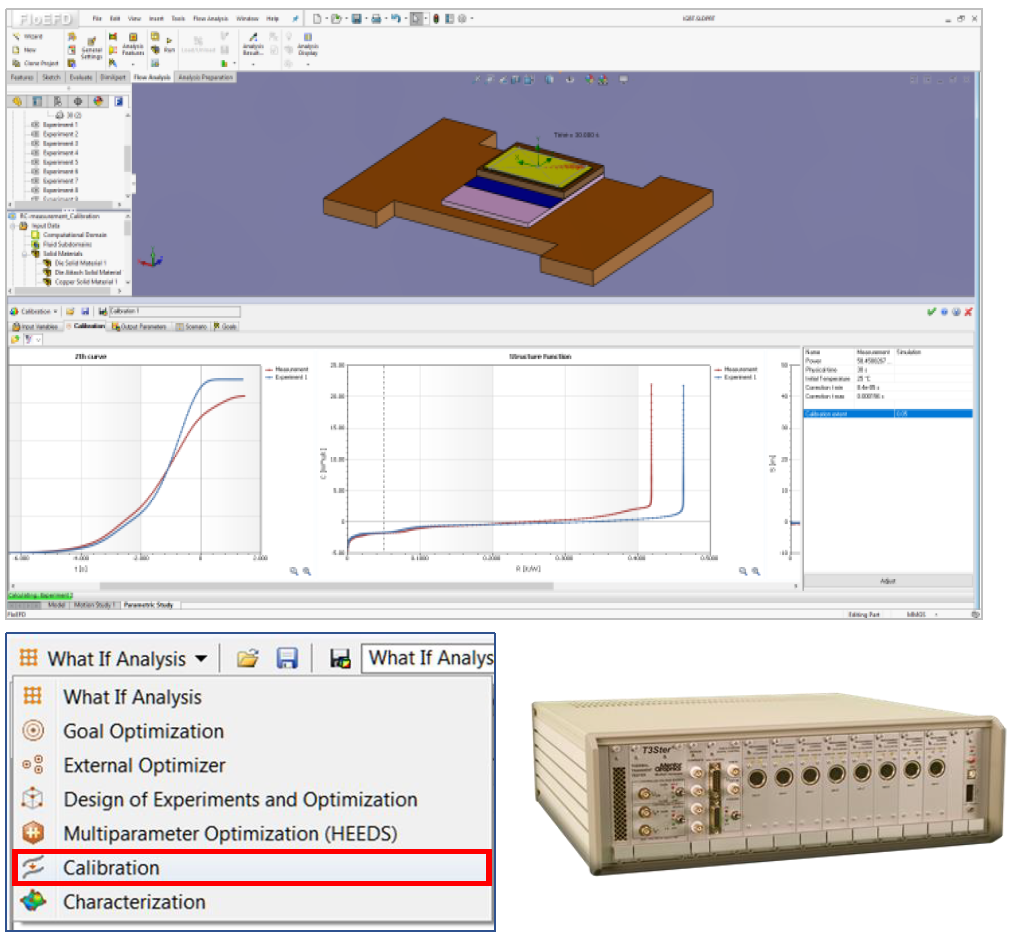1013x942 pixels.
Task: Open the dropdown arrow under Analysis Results
Action: click(x=253, y=64)
